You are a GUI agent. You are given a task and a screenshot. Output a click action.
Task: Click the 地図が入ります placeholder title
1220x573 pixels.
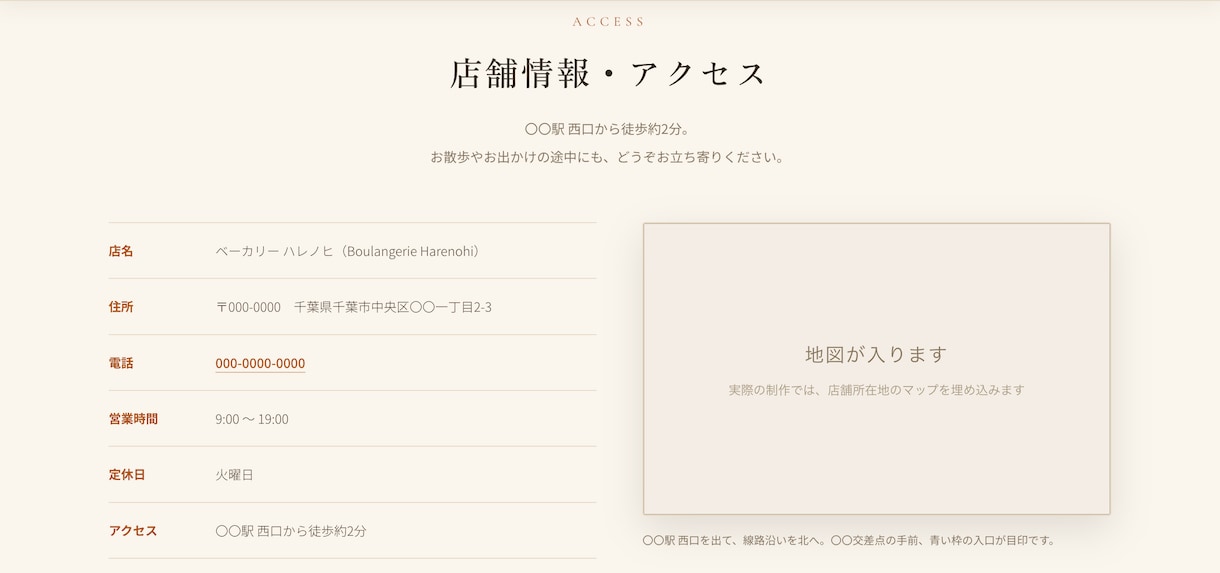click(x=876, y=354)
